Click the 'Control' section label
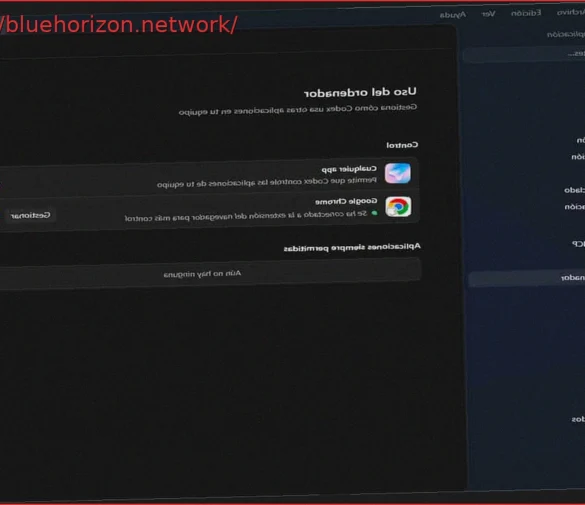 402,145
